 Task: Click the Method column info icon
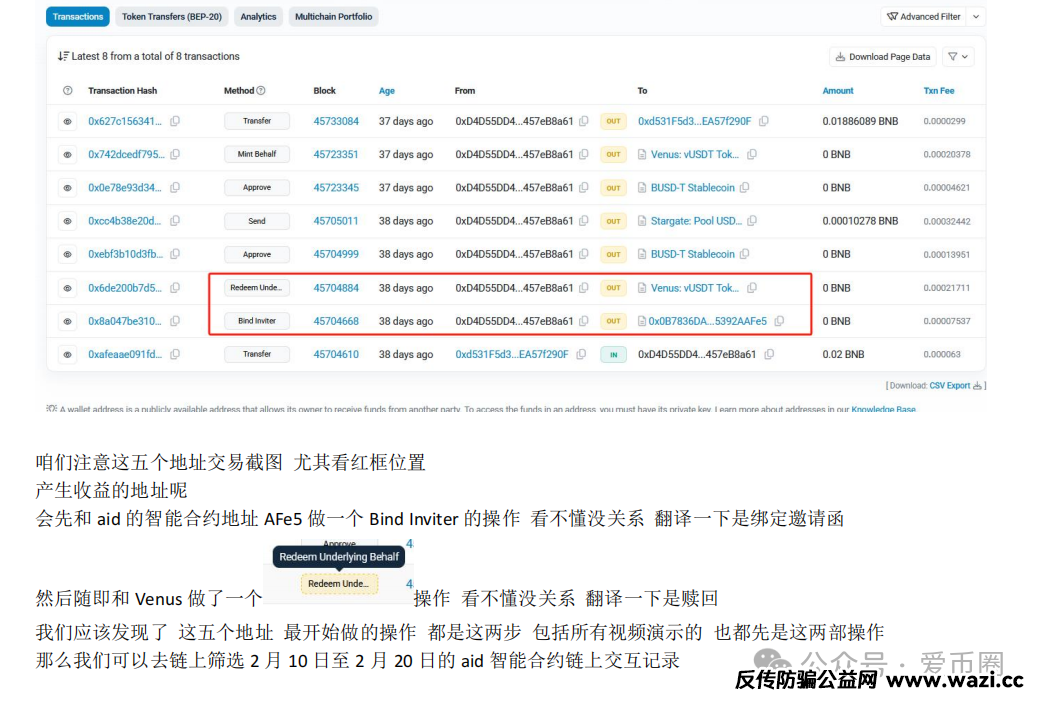[261, 91]
